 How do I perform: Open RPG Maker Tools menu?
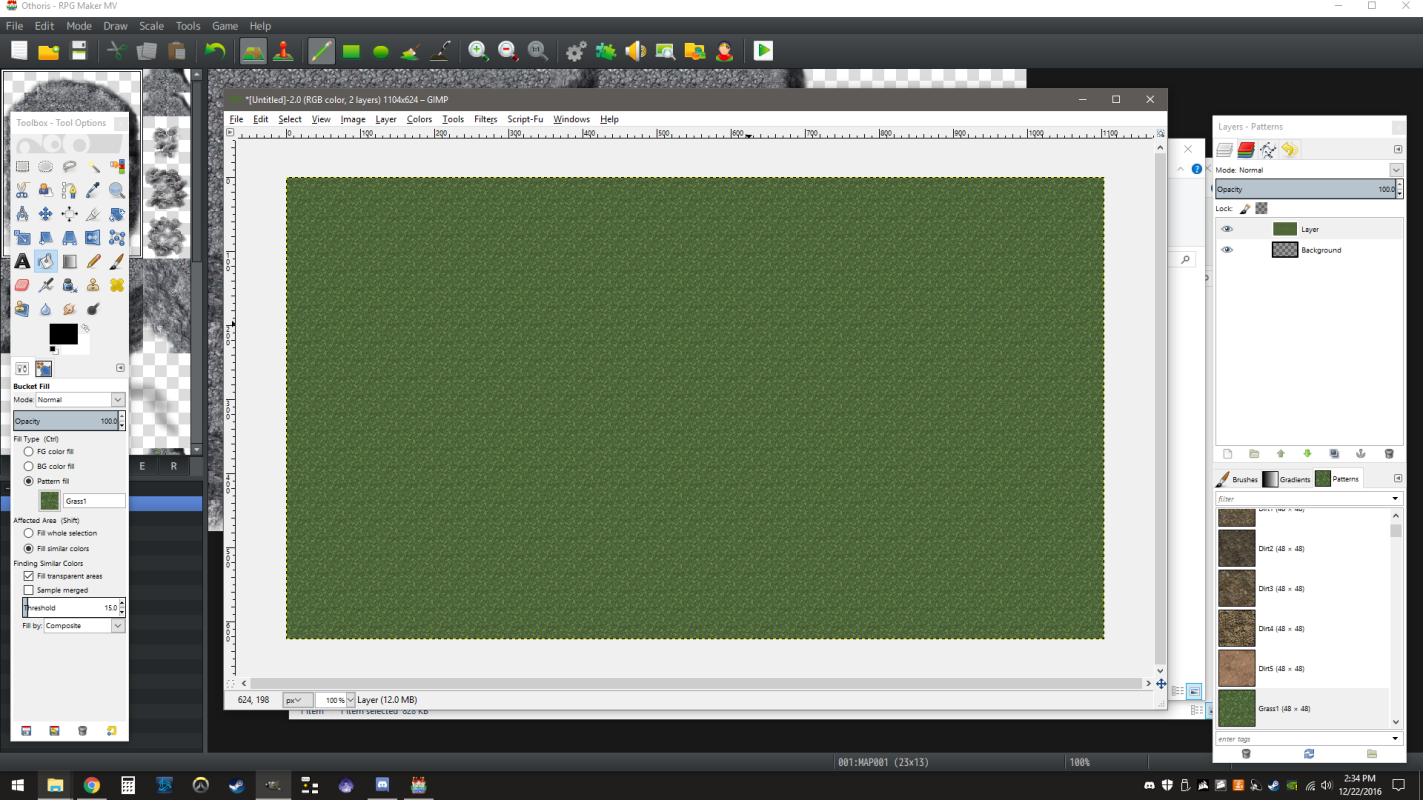188,26
